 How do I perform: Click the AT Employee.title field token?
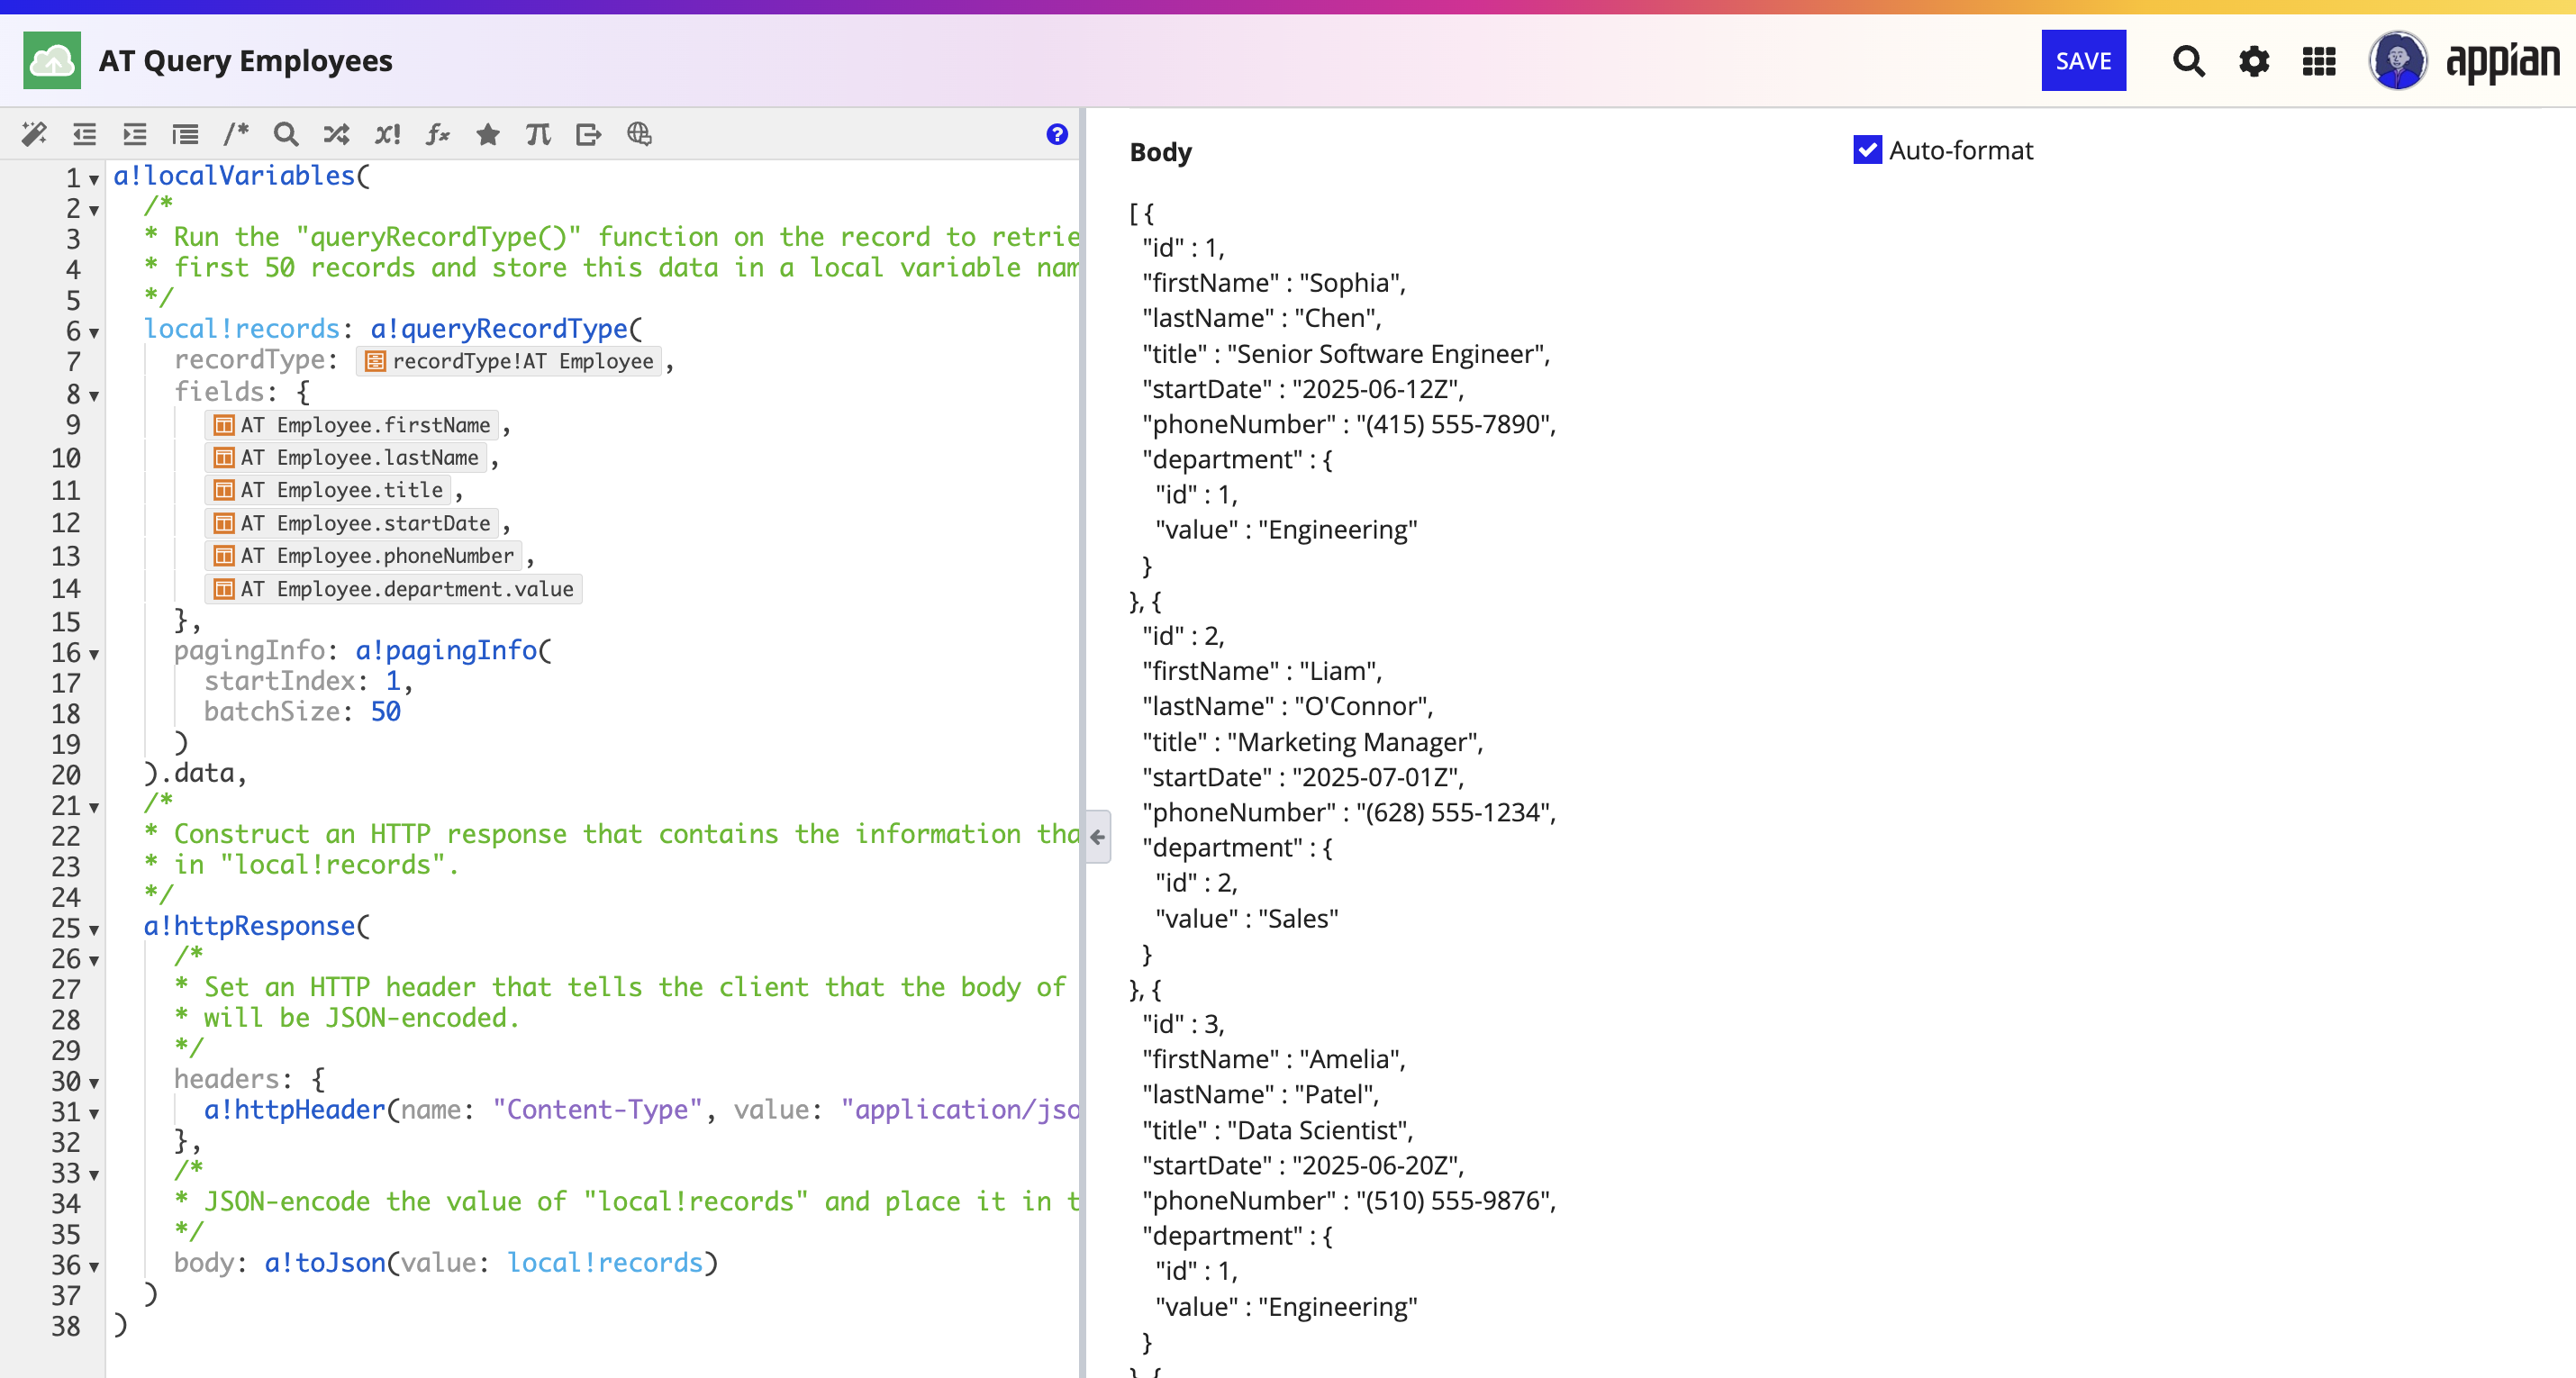328,490
